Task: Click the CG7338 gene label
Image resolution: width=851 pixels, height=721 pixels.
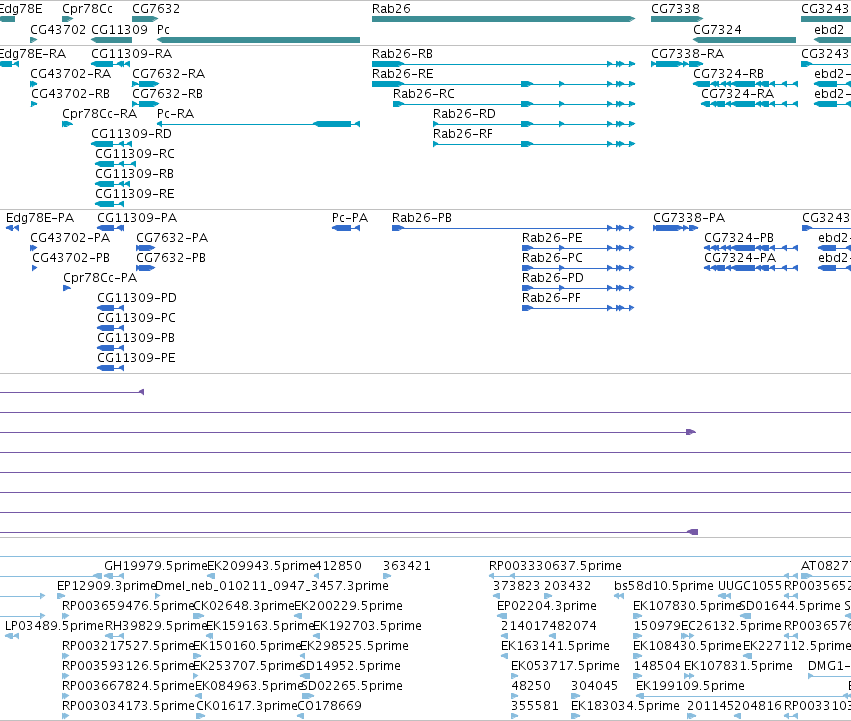Action: coord(675,9)
